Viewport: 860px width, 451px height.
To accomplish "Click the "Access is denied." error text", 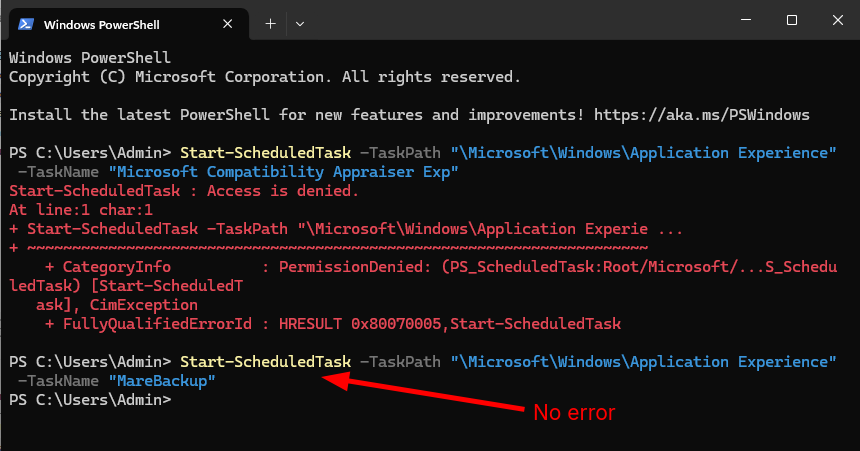I will [282, 191].
